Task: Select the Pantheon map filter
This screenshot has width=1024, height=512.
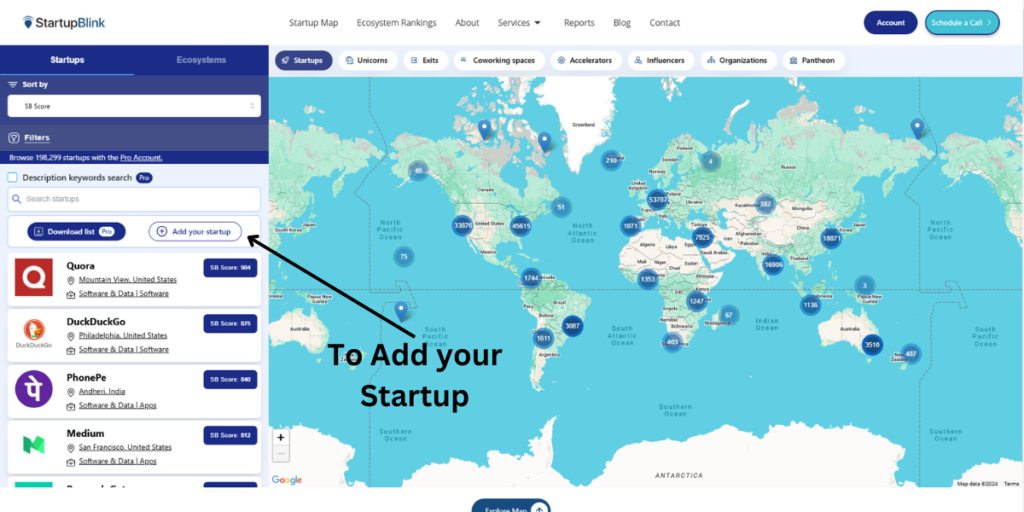Action: point(813,60)
